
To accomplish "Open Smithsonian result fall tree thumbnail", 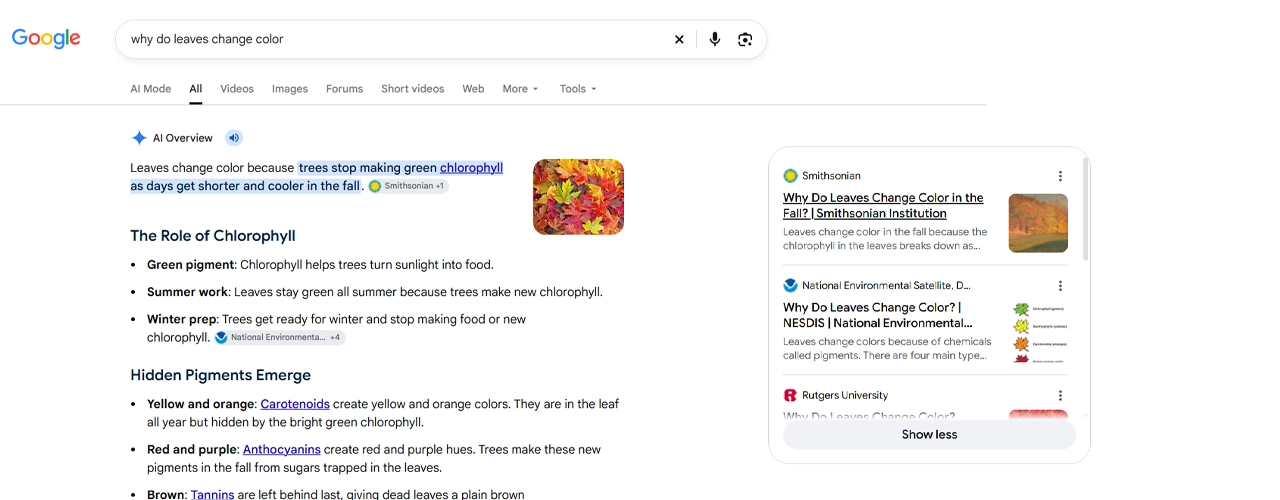I will click(x=1038, y=223).
